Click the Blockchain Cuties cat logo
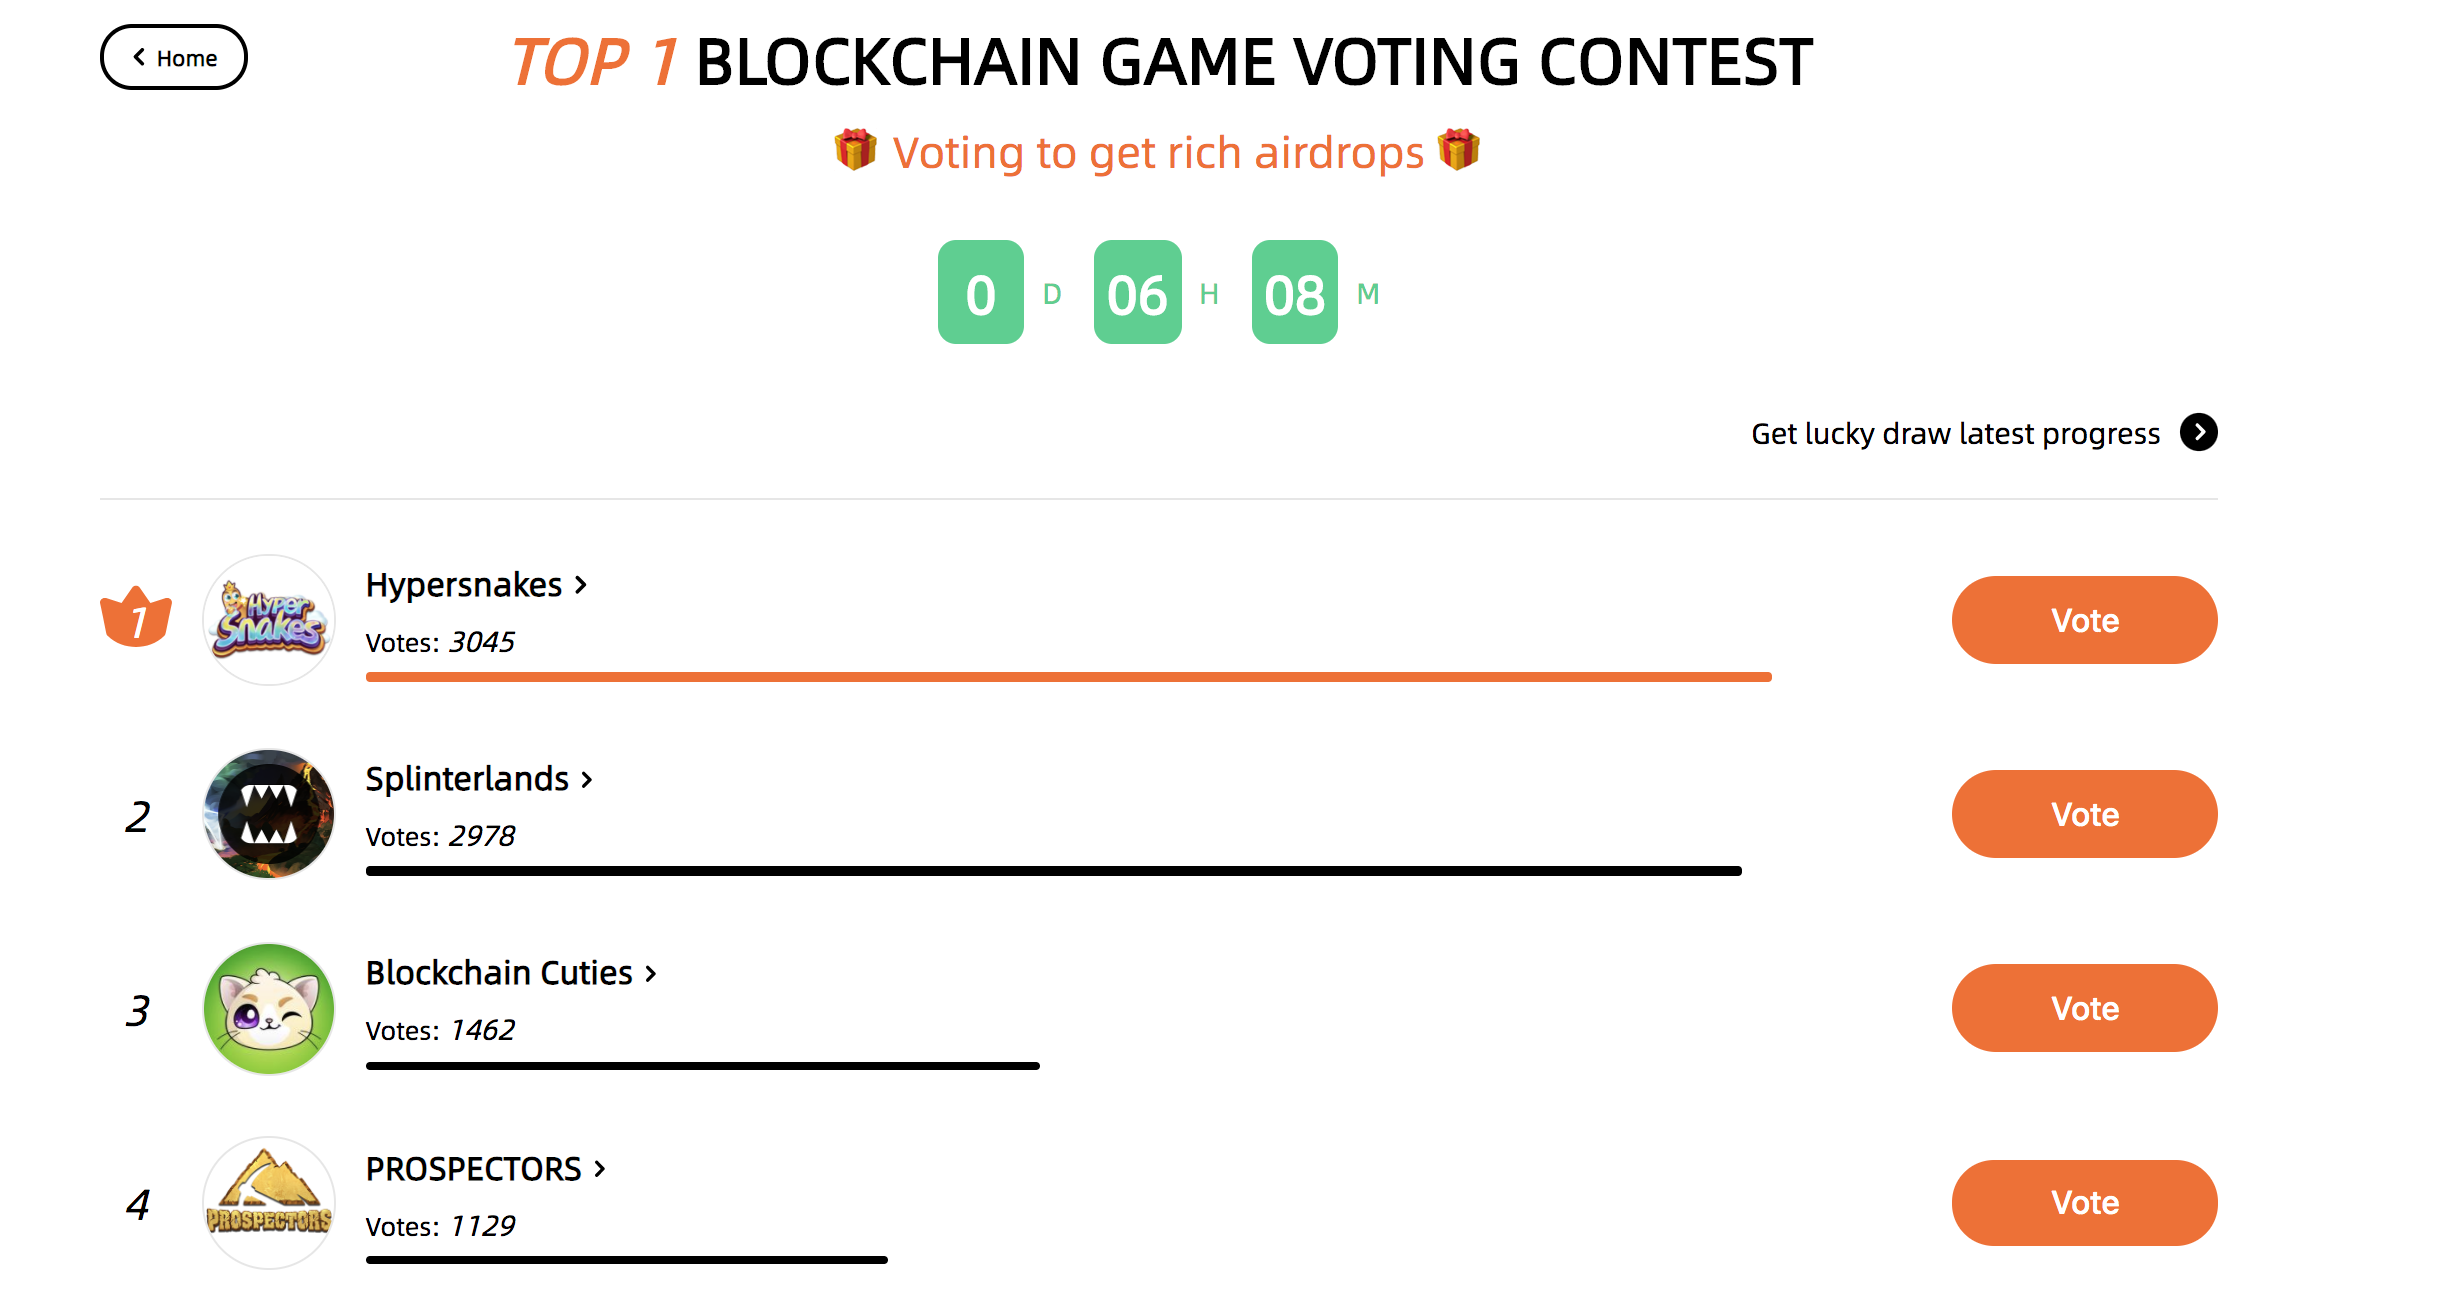2460x1304 pixels. point(269,1009)
